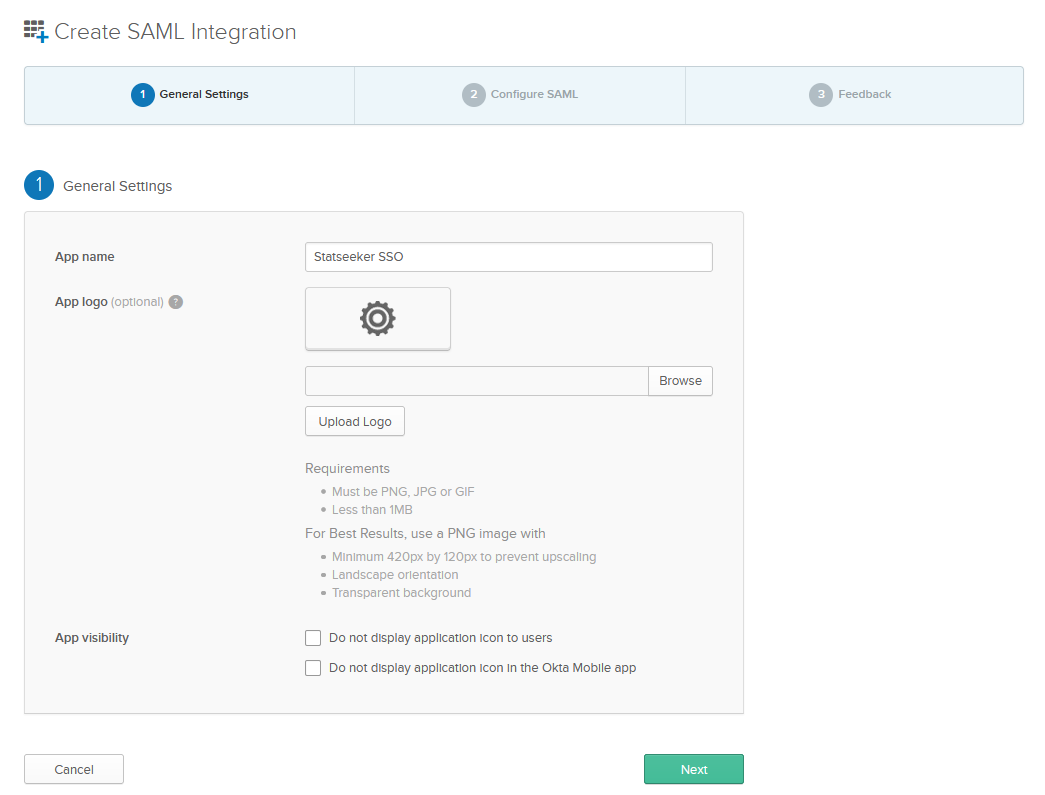Viewport: 1045px width, 795px height.
Task: Click 'For Best Results, use a PNG image with'
Action: click(425, 533)
